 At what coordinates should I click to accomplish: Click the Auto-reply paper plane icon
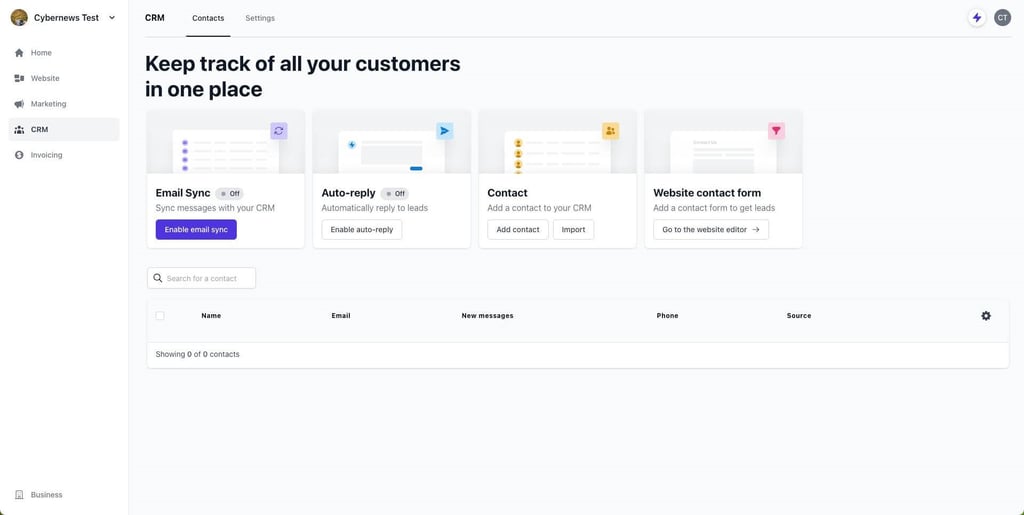coord(445,131)
